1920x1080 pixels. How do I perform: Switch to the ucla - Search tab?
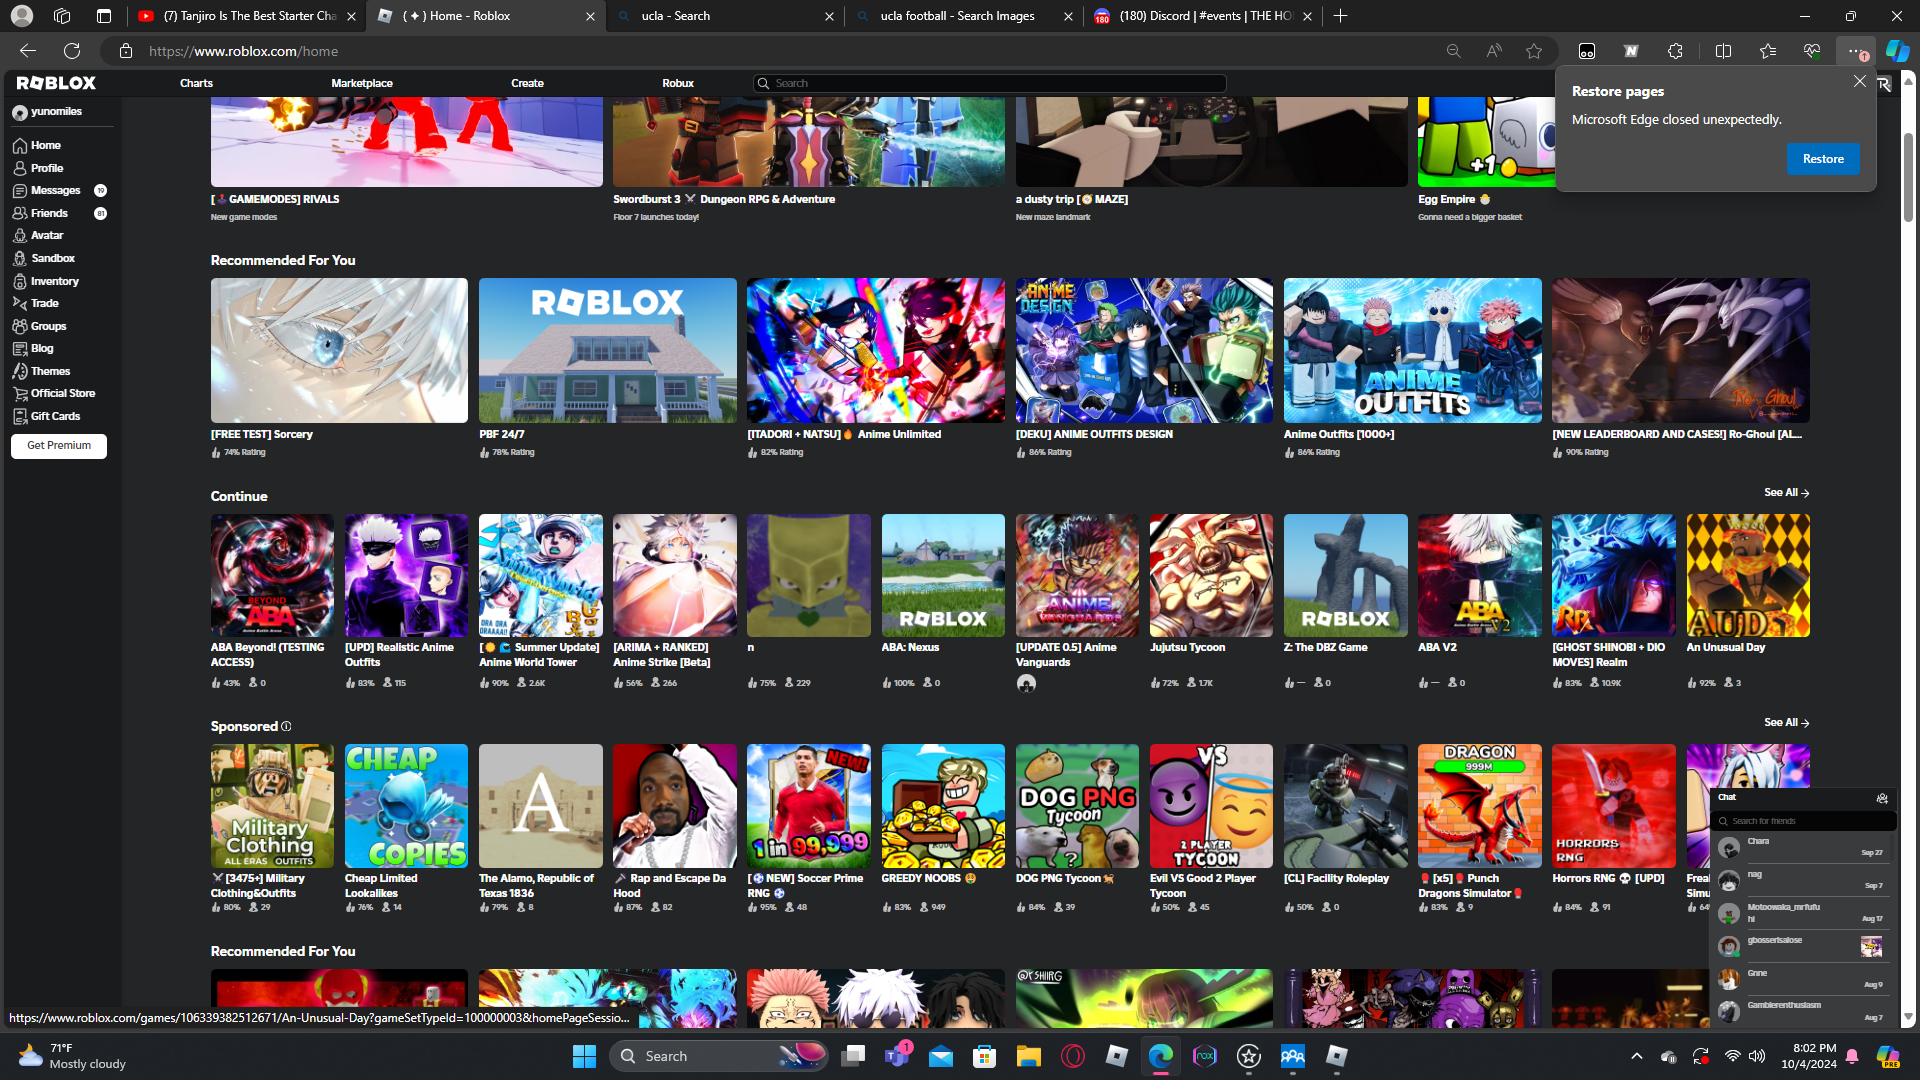tap(725, 16)
